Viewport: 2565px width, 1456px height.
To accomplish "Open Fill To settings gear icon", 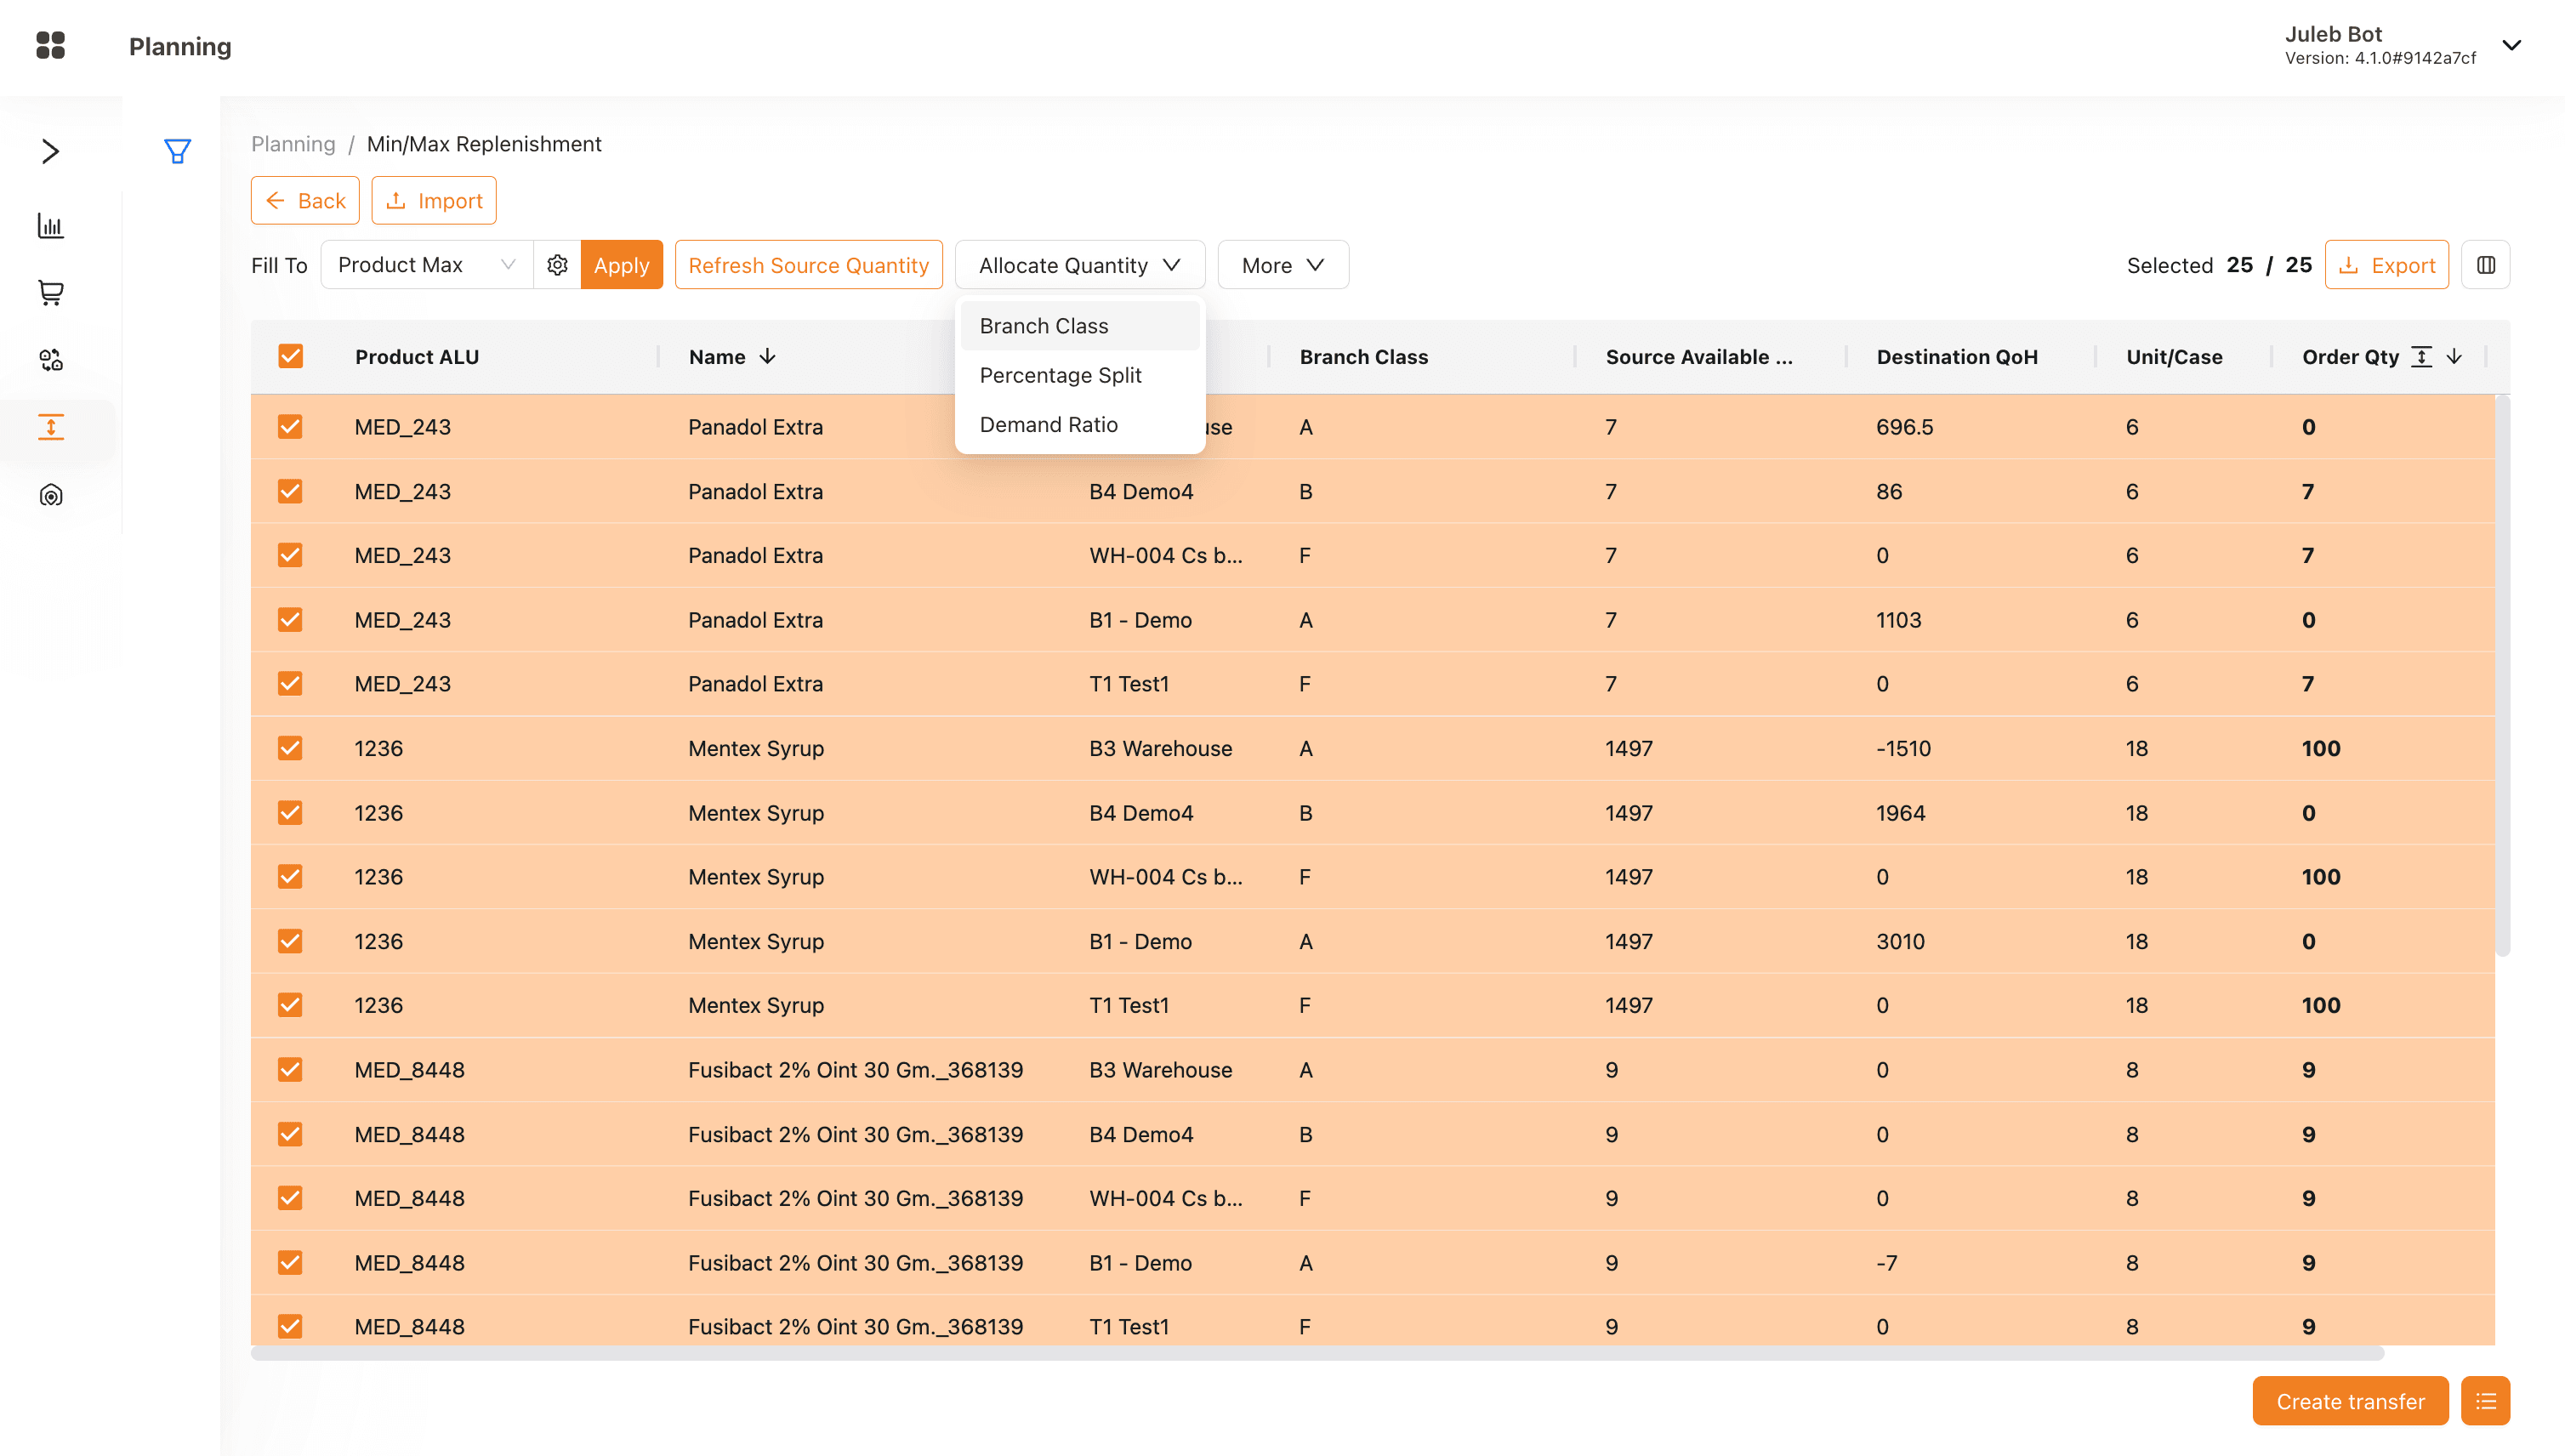I will (557, 265).
